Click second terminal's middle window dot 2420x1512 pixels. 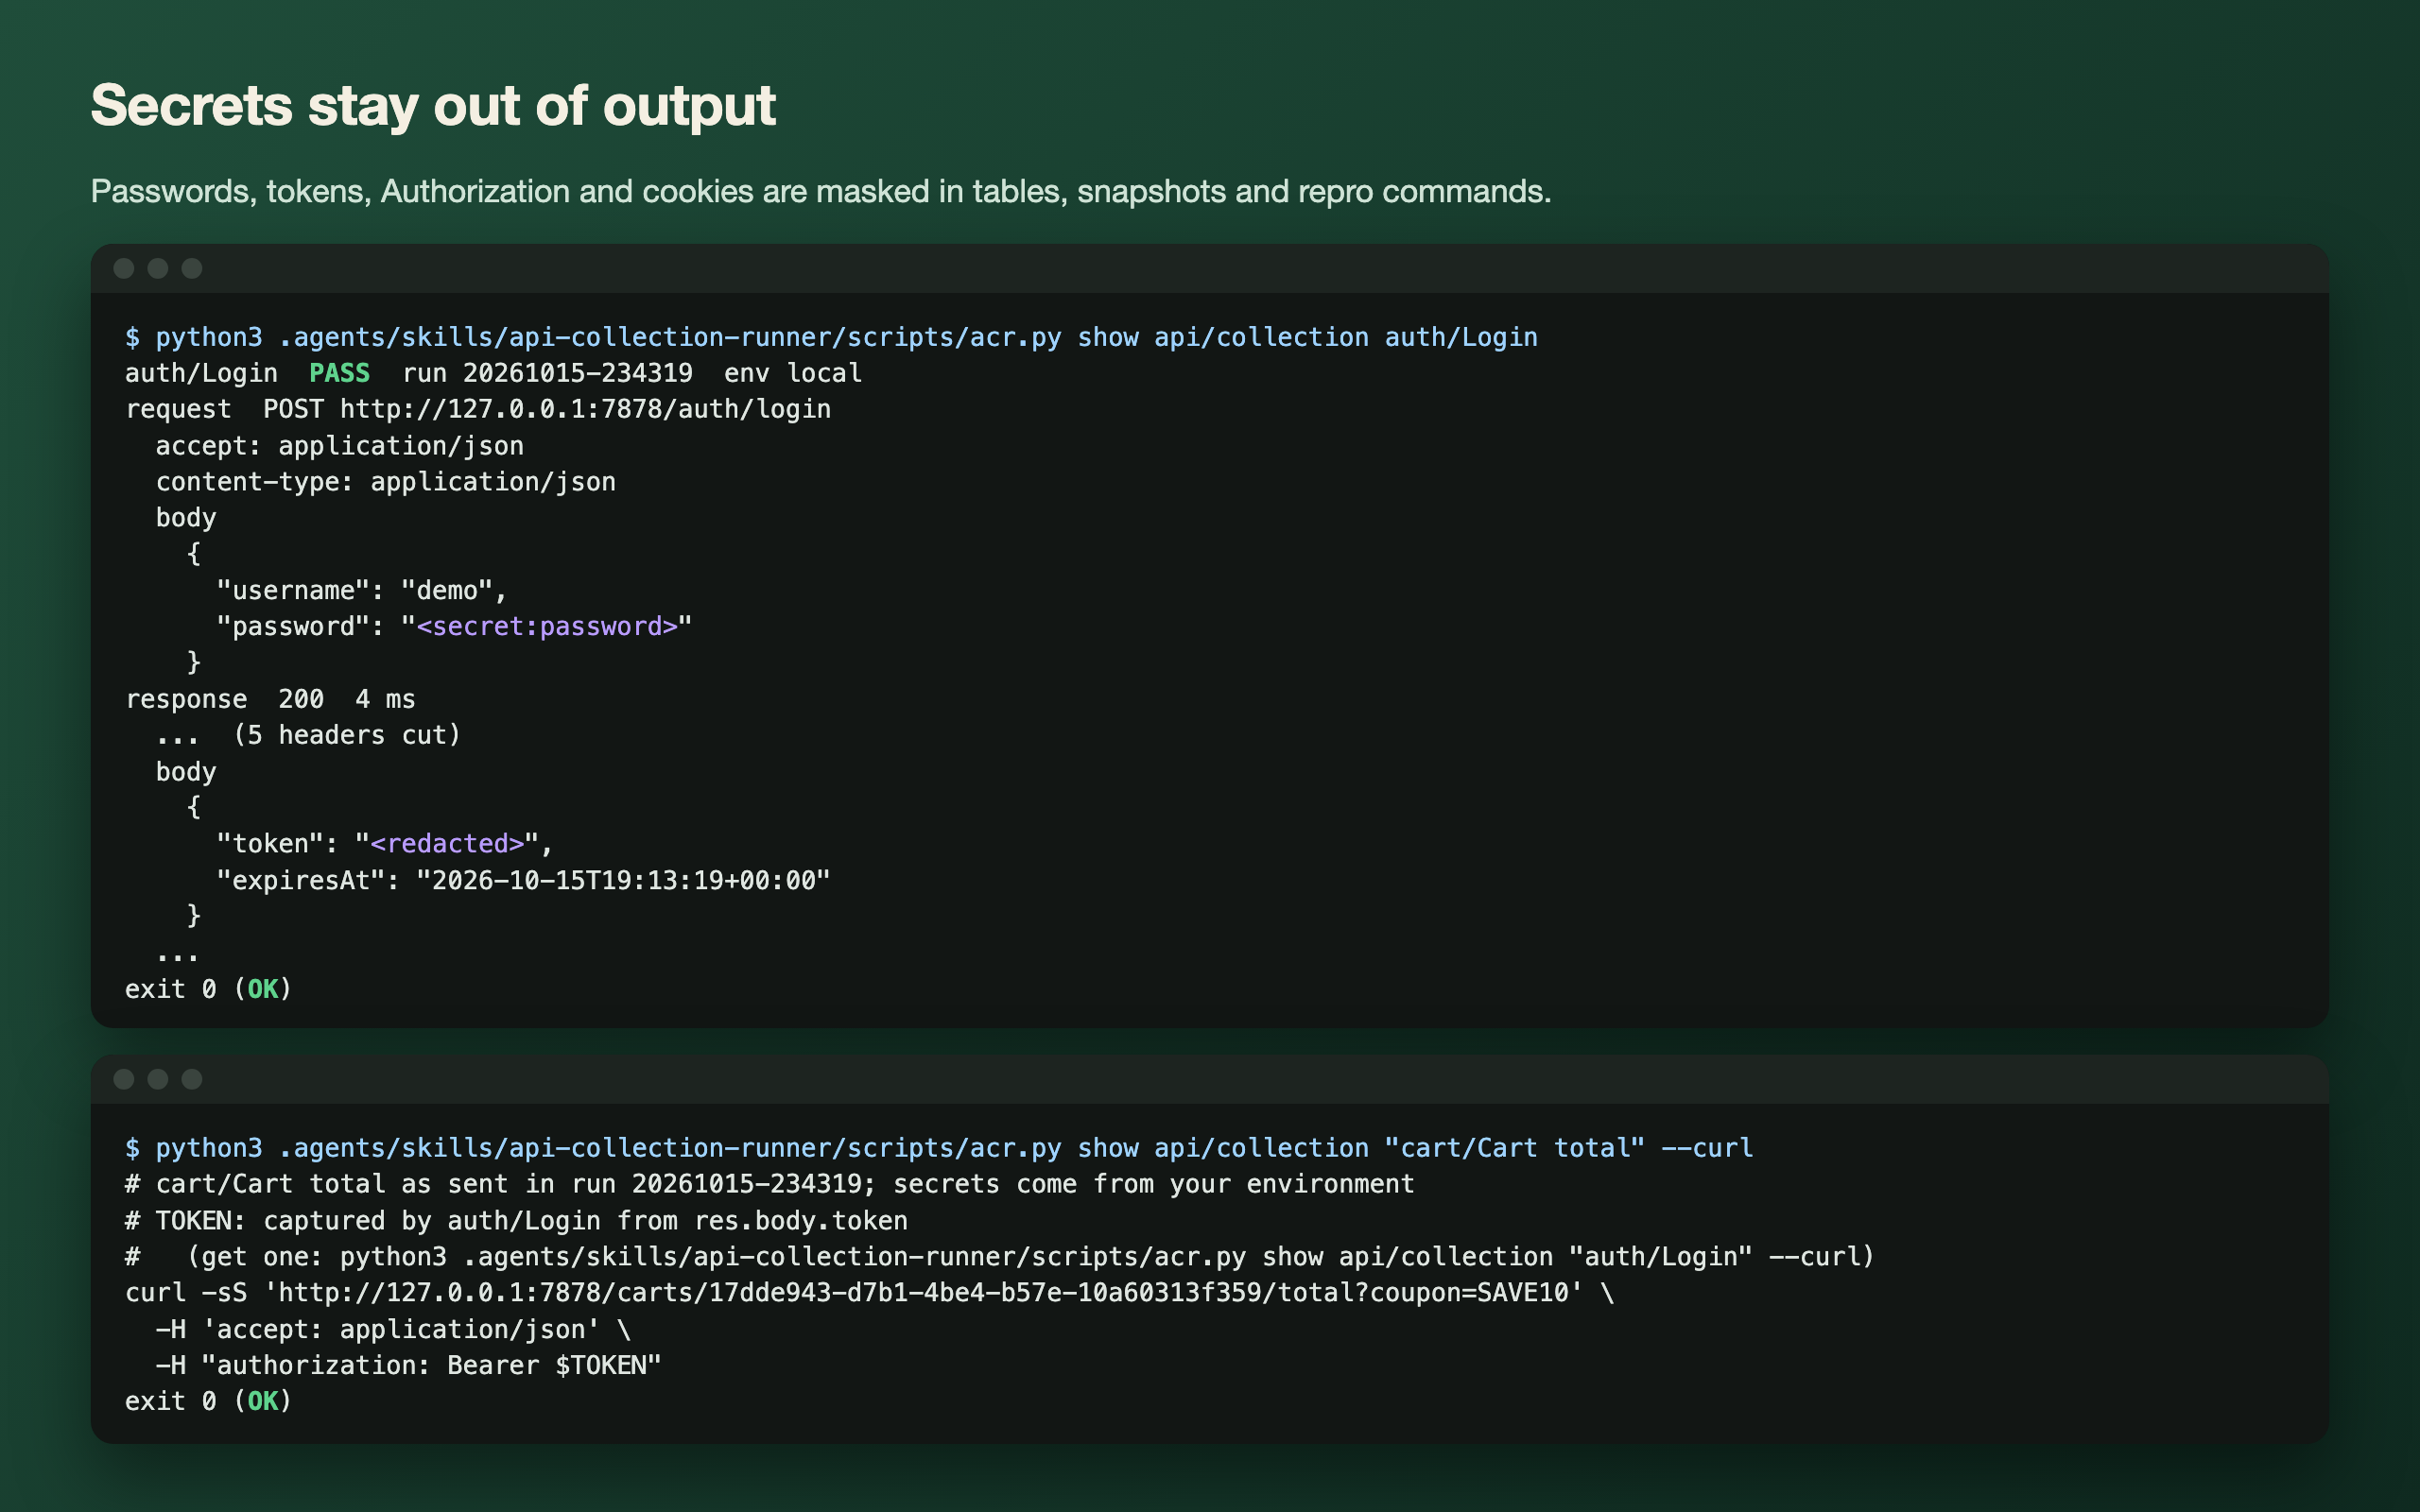tap(158, 1079)
